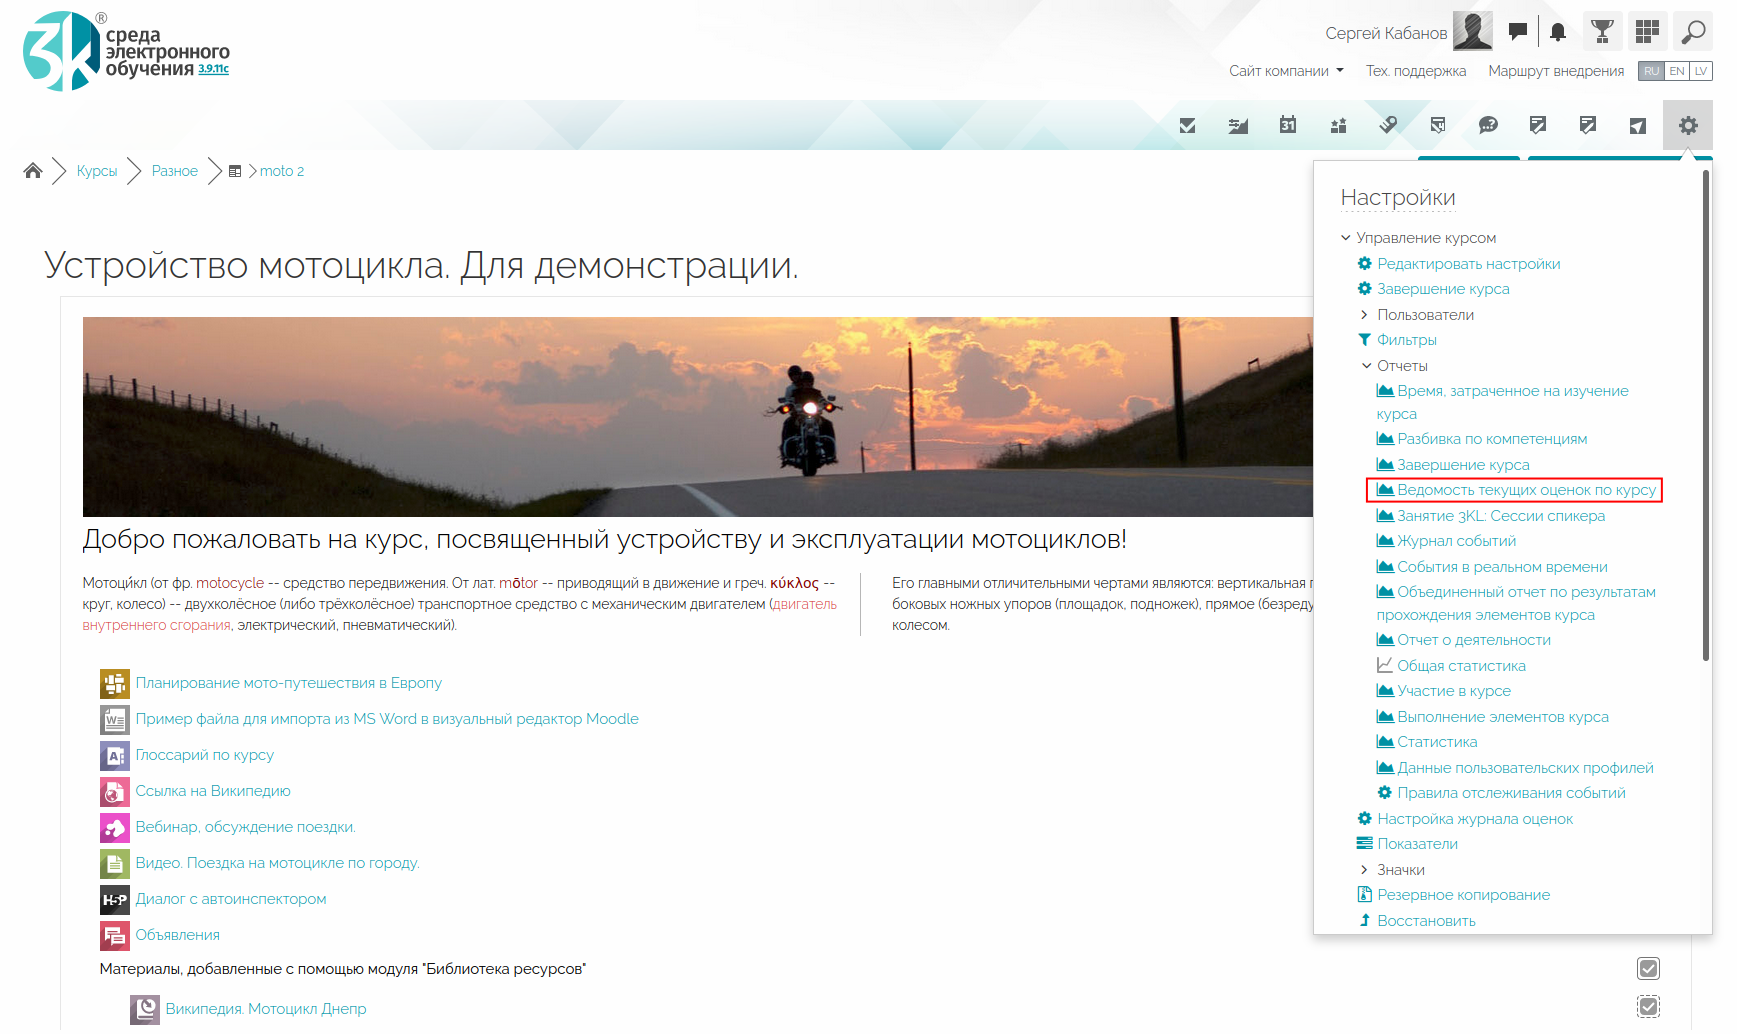1737x1034 pixels.
Task: Toggle completion checkbox for library materials
Action: 1648,968
